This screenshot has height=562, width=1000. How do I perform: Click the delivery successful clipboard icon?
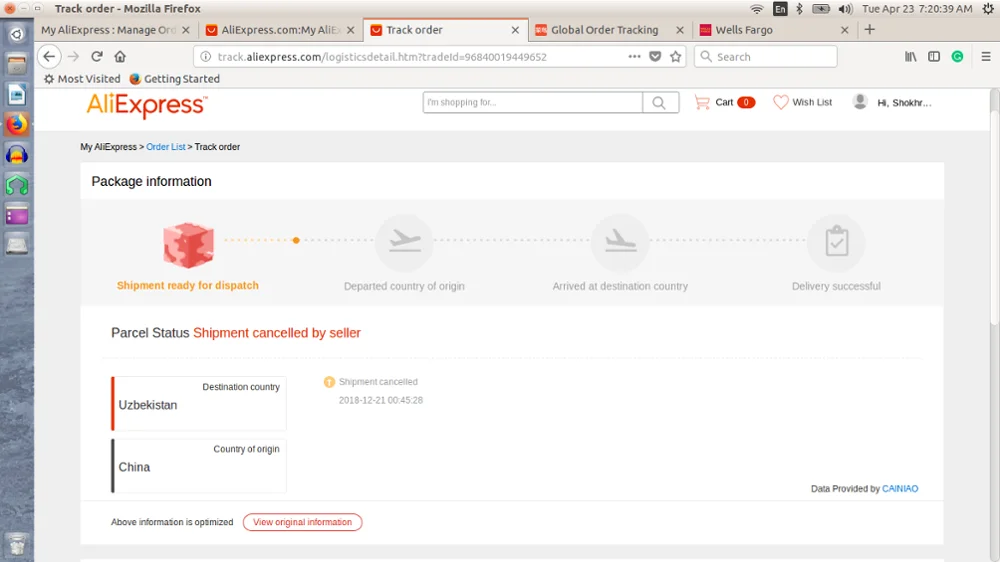836,242
